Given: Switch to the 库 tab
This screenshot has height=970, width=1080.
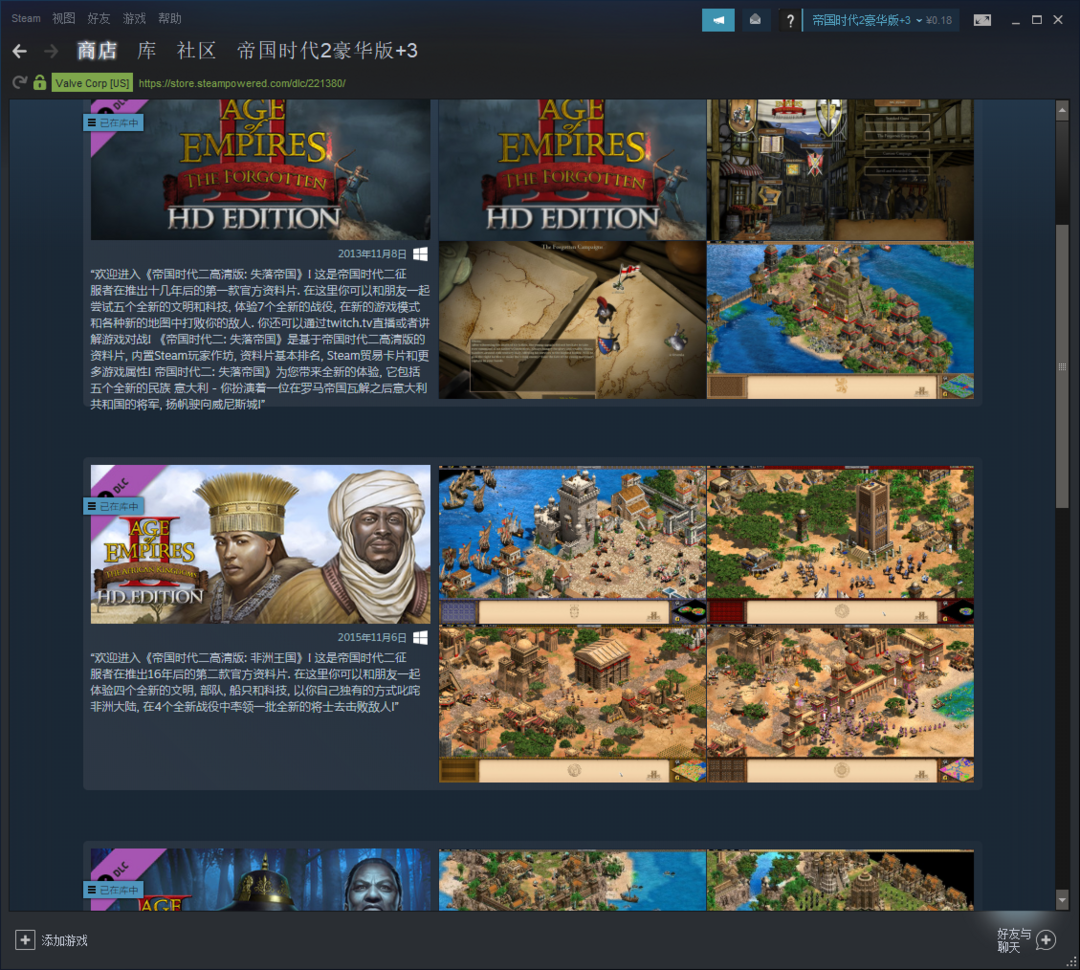Looking at the screenshot, I should (x=146, y=51).
